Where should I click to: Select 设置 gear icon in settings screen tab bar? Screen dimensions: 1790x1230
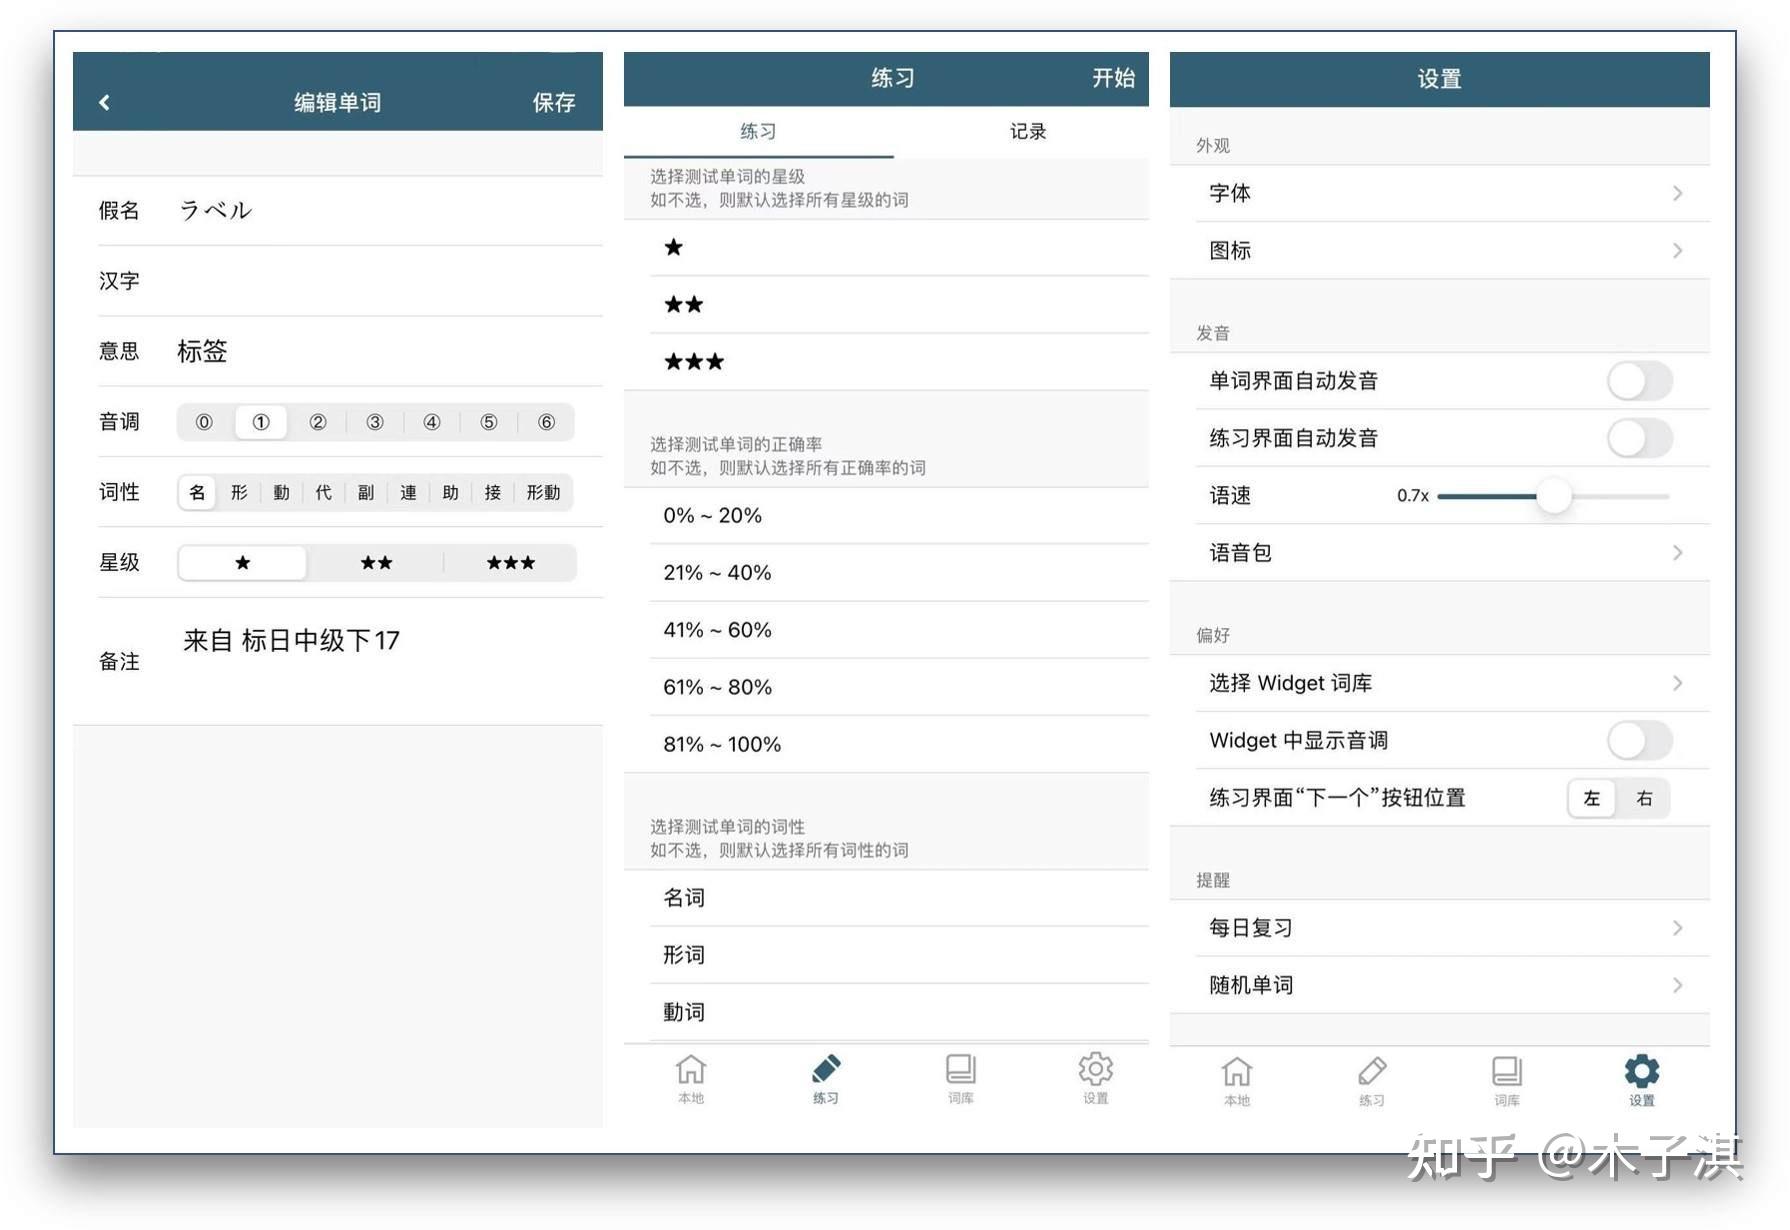click(x=1642, y=1081)
